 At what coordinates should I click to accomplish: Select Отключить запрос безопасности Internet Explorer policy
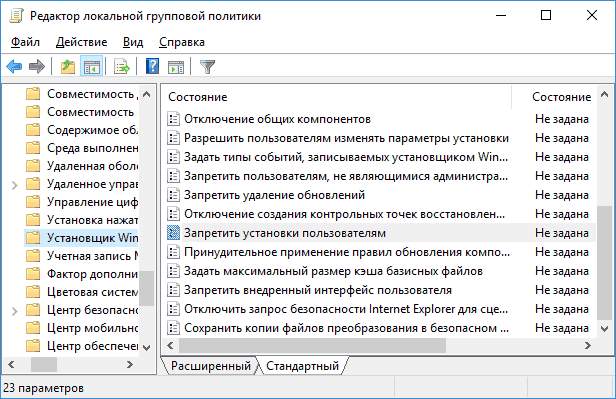coord(380,309)
